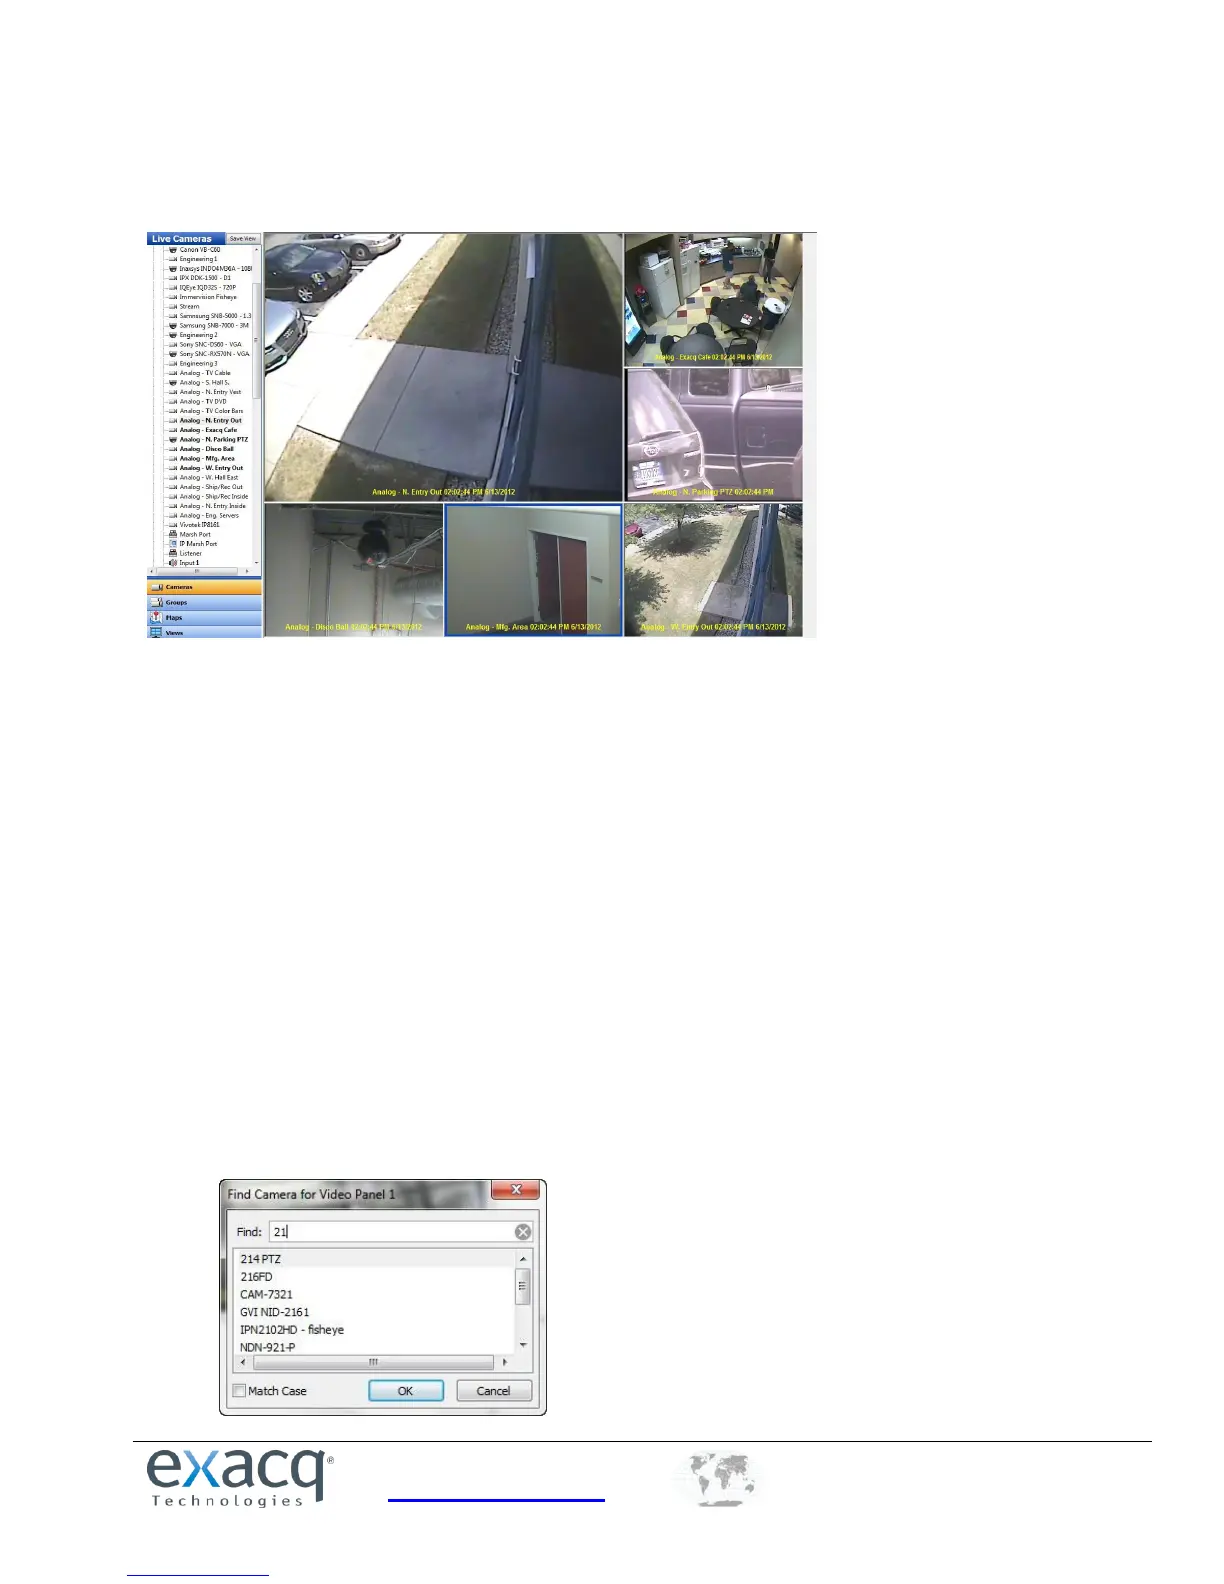1224x1584 pixels.
Task: Click dome icon beside Engineering 2
Action: tap(172, 335)
